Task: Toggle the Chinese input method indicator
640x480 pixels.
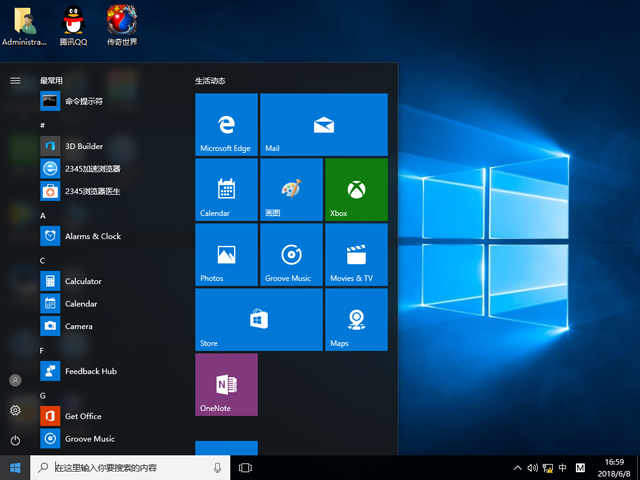Action: pyautogui.click(x=562, y=468)
